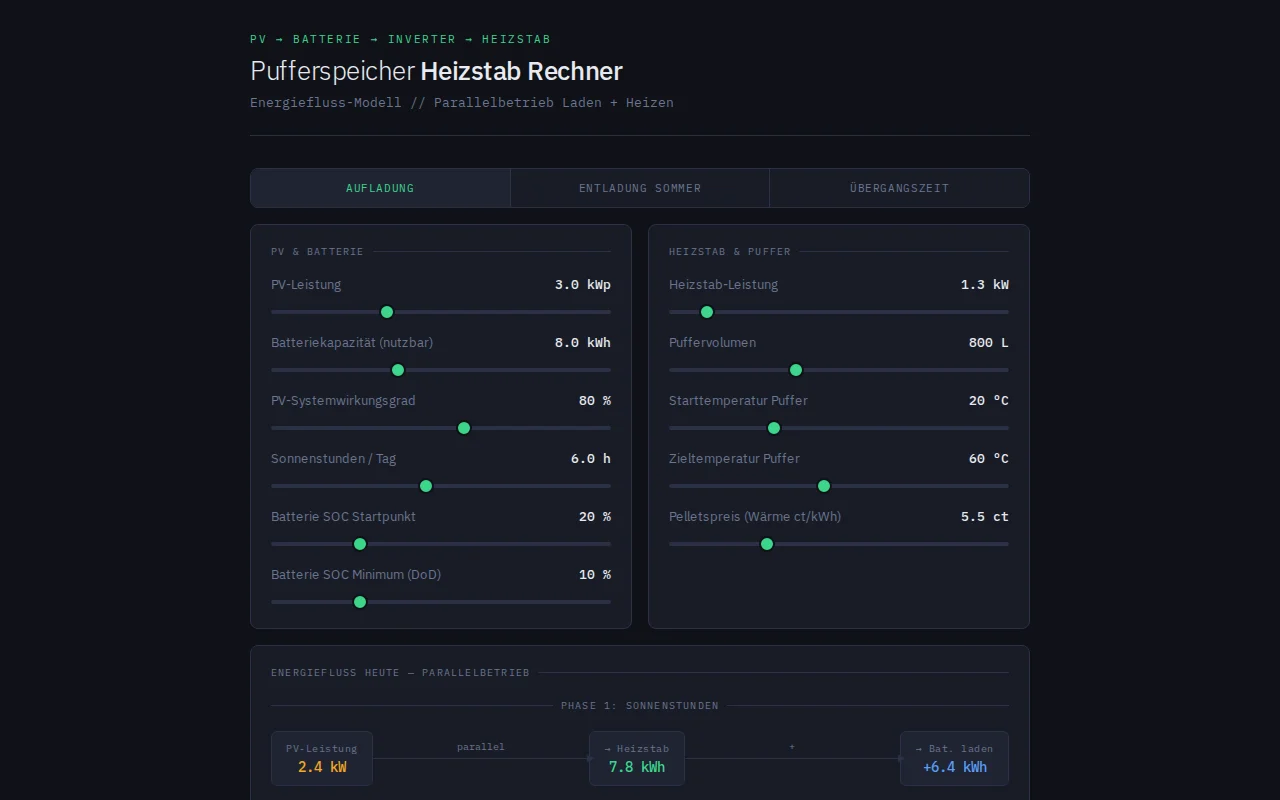Click the 80 % system efficiency value

click(x=595, y=401)
